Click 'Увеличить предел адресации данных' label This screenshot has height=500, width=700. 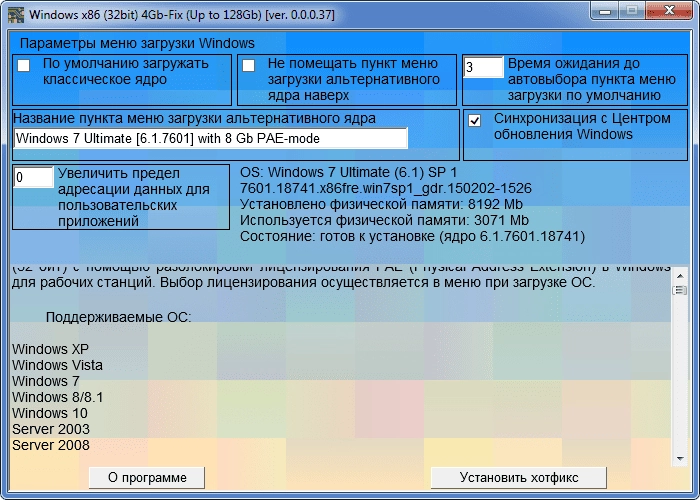click(133, 197)
